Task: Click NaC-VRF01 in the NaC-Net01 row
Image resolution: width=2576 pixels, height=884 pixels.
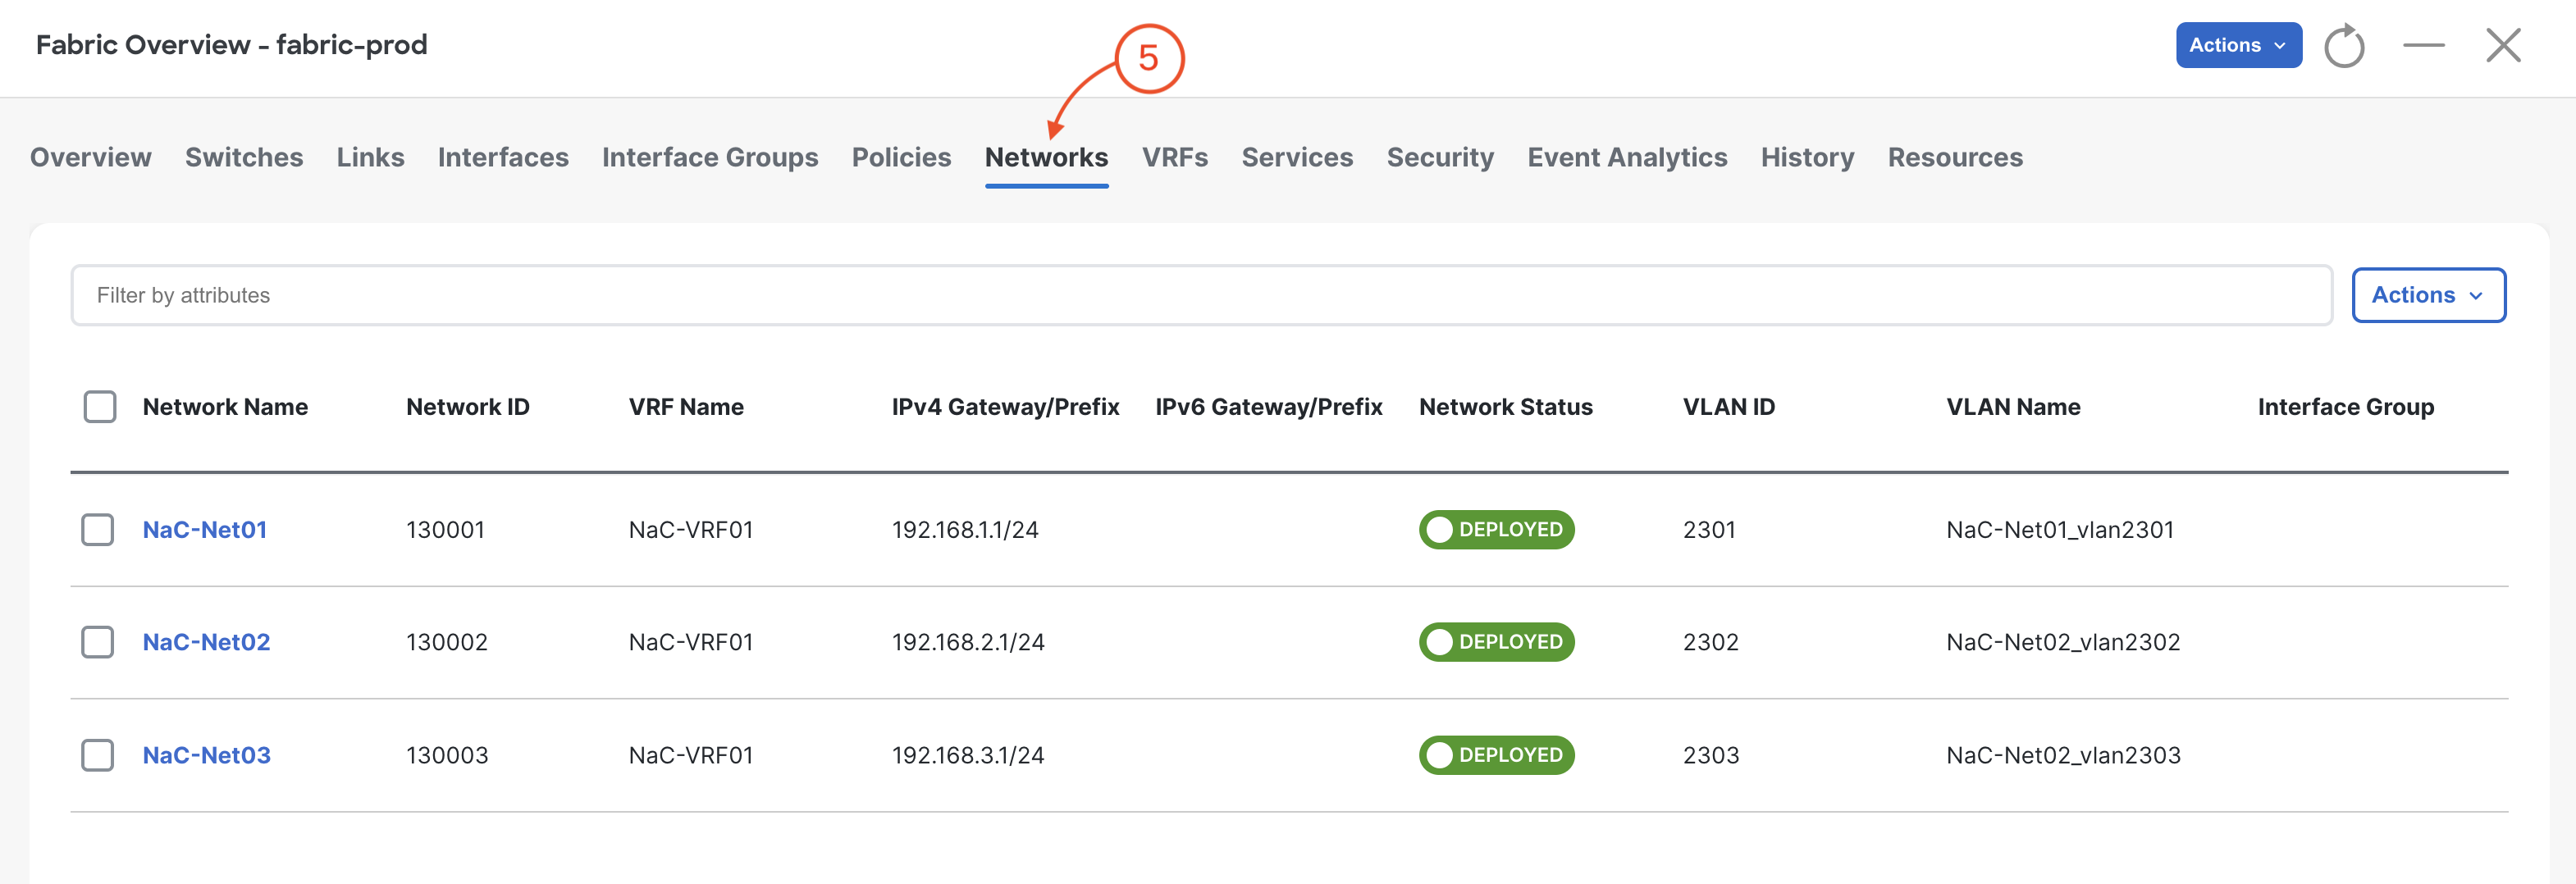Action: click(691, 530)
